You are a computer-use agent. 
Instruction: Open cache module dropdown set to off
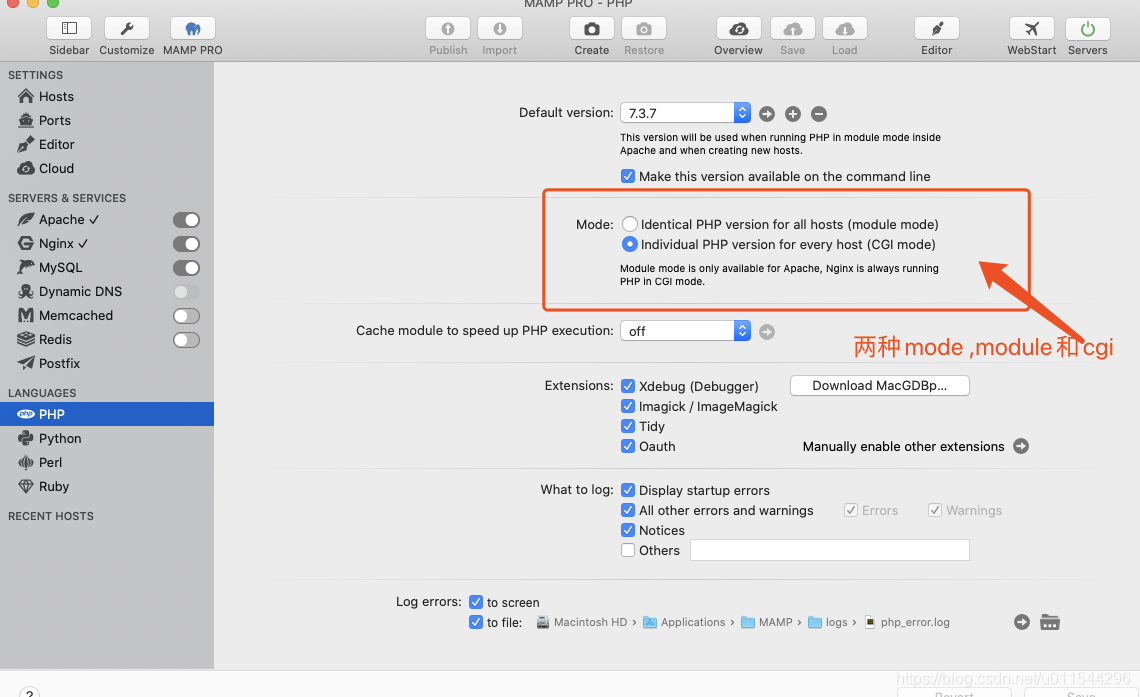pyautogui.click(x=685, y=331)
